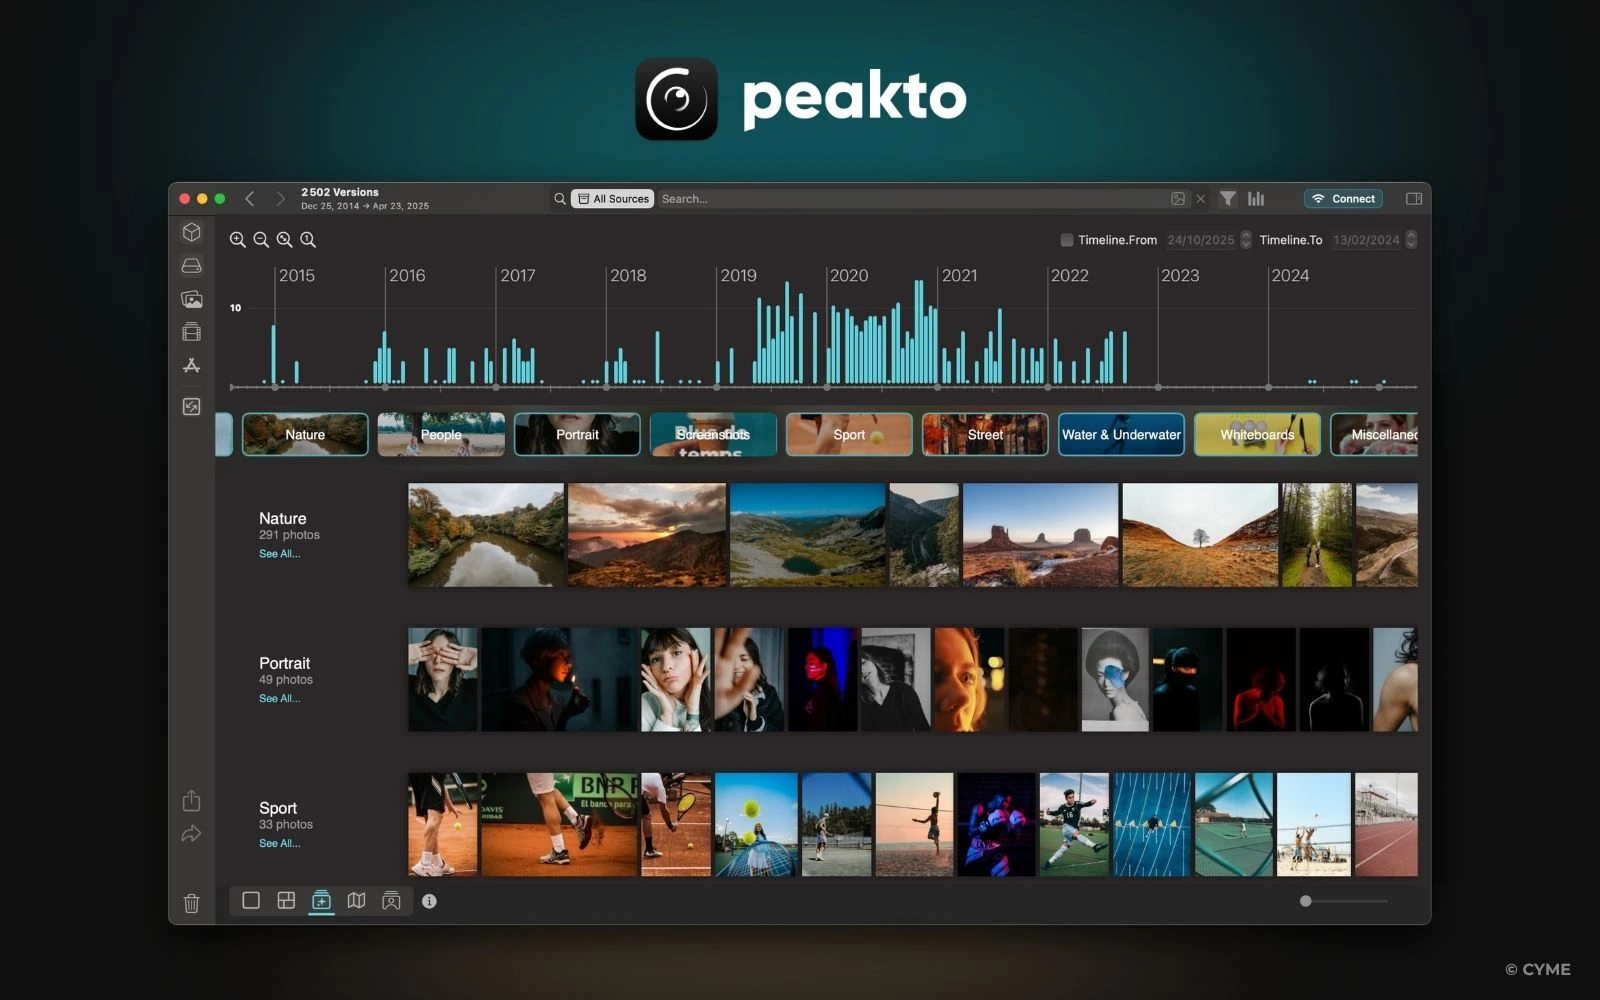
Task: Select the cube icon at the sidebar top
Action: (x=191, y=231)
